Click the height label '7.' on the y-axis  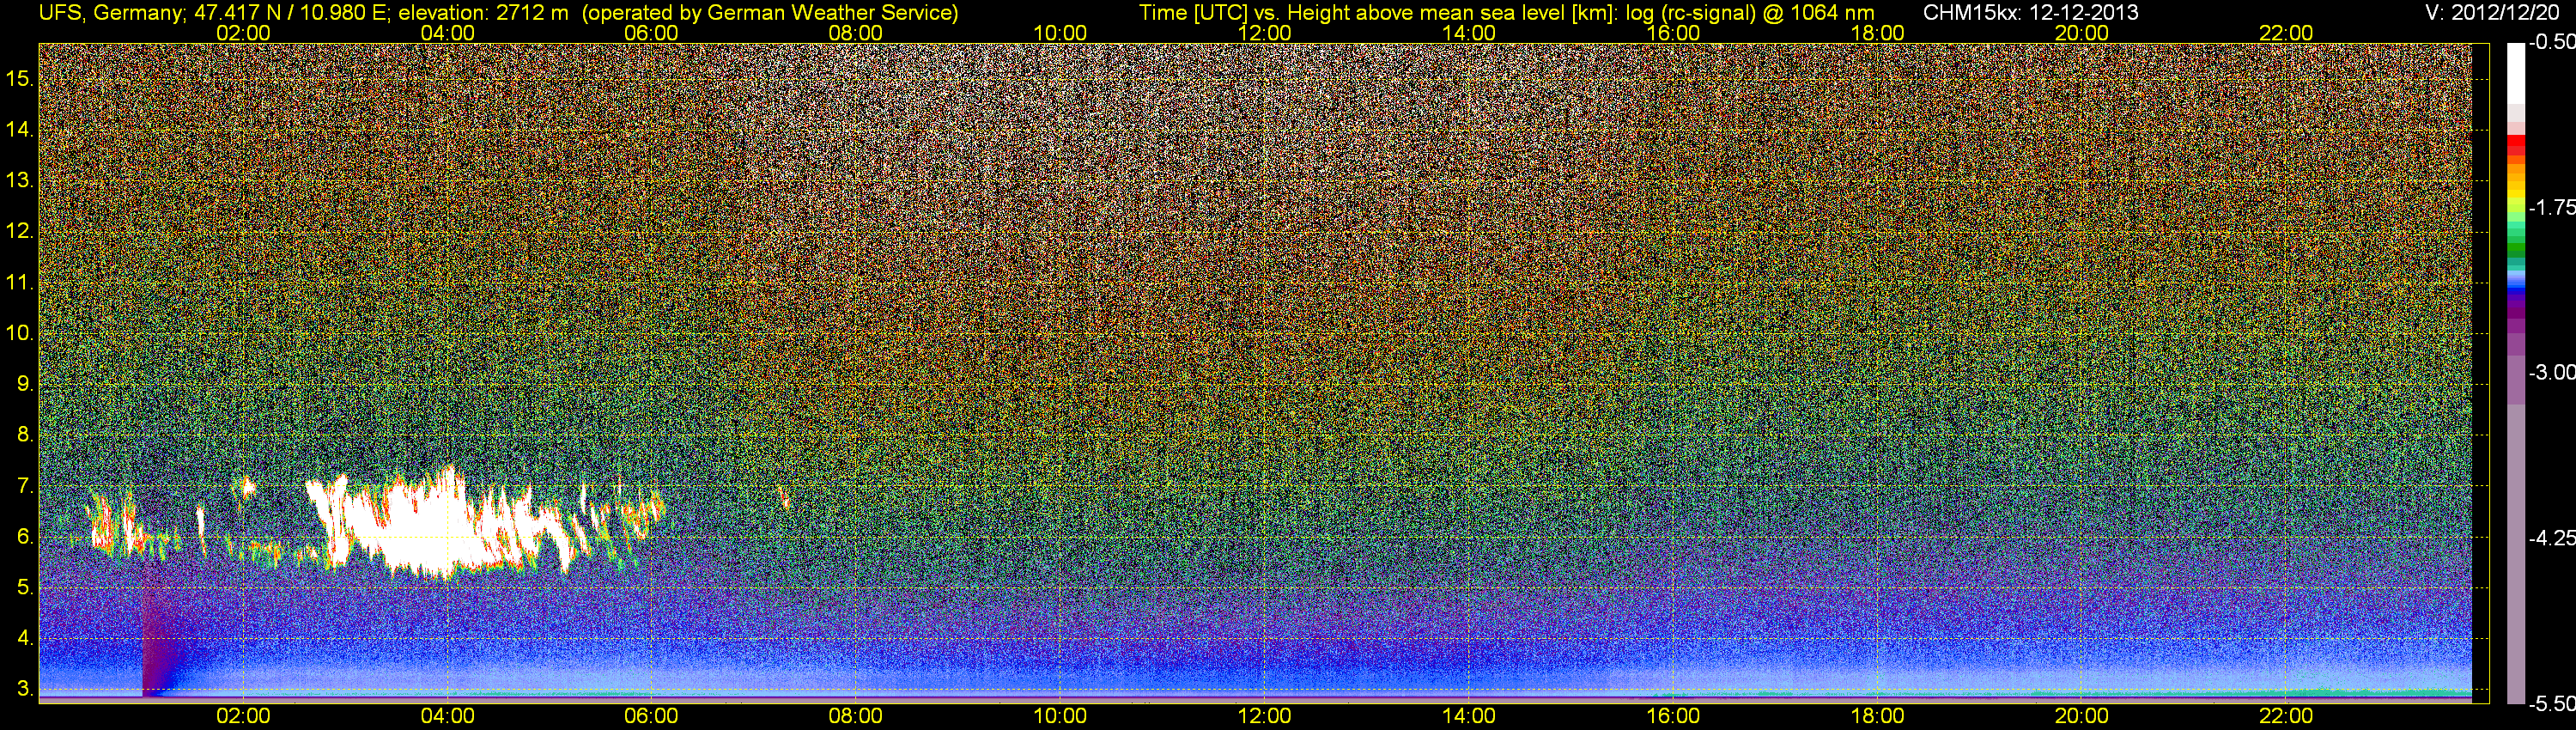point(25,486)
